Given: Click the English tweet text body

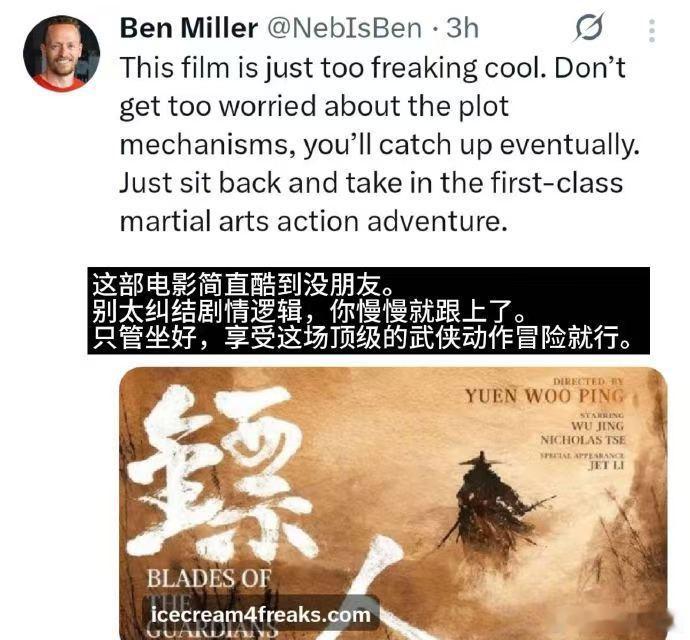Looking at the screenshot, I should (379, 144).
